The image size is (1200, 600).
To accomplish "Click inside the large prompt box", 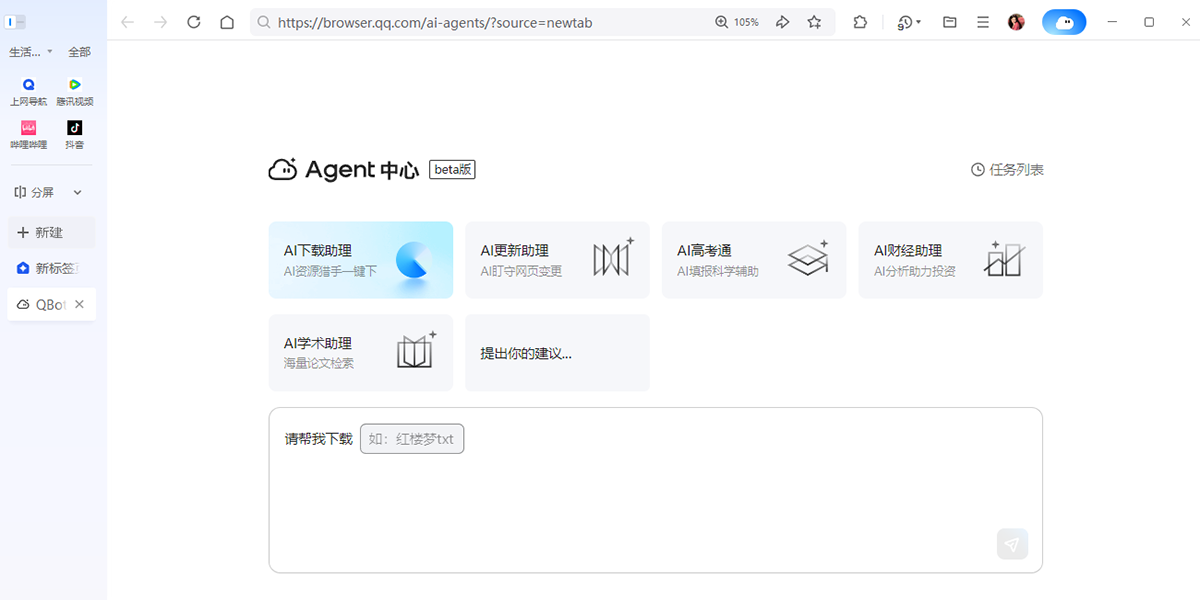I will click(656, 490).
